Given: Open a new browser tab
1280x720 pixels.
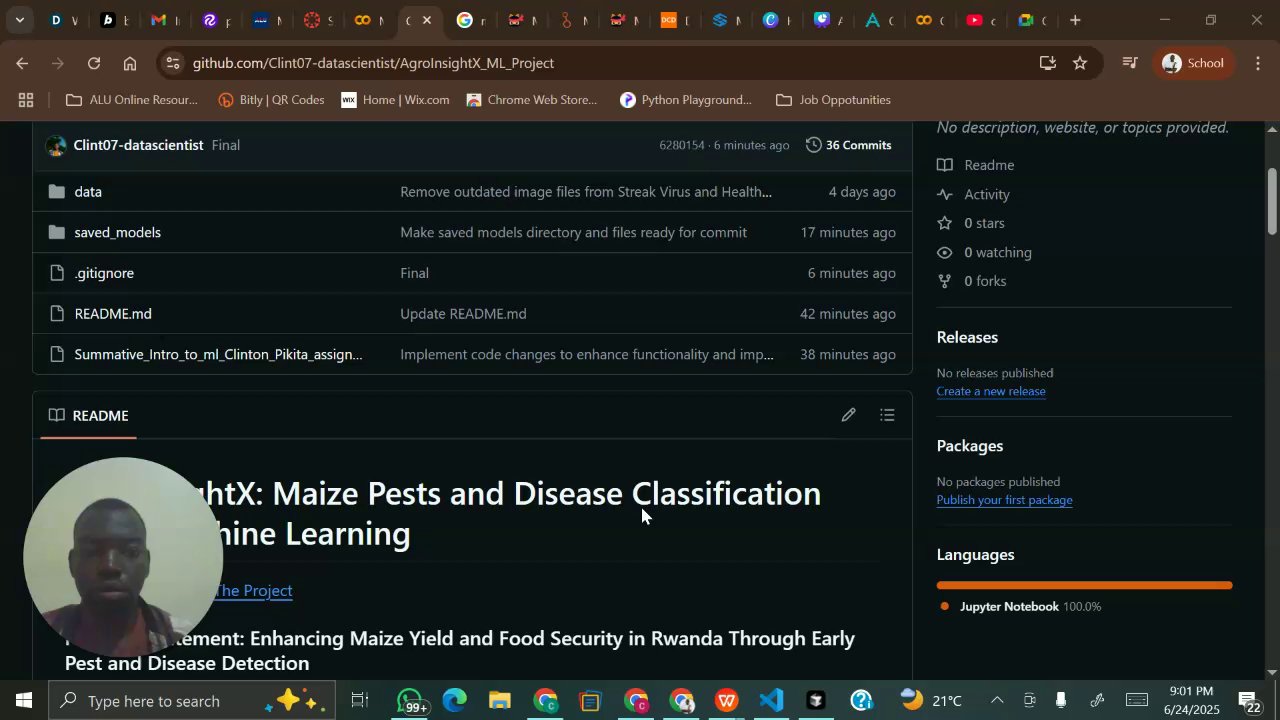Looking at the screenshot, I should (x=1075, y=20).
